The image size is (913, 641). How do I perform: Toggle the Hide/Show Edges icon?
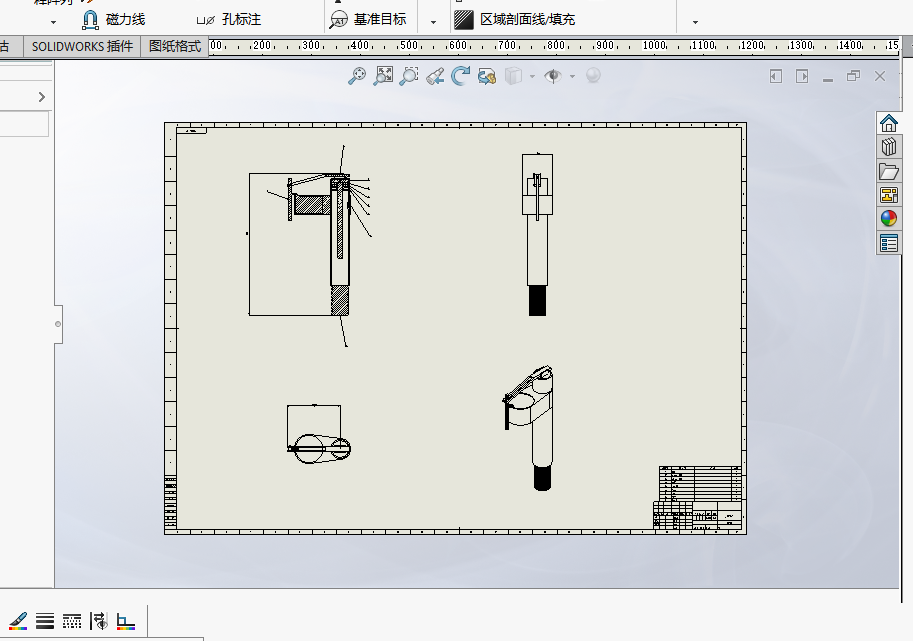coord(99,621)
